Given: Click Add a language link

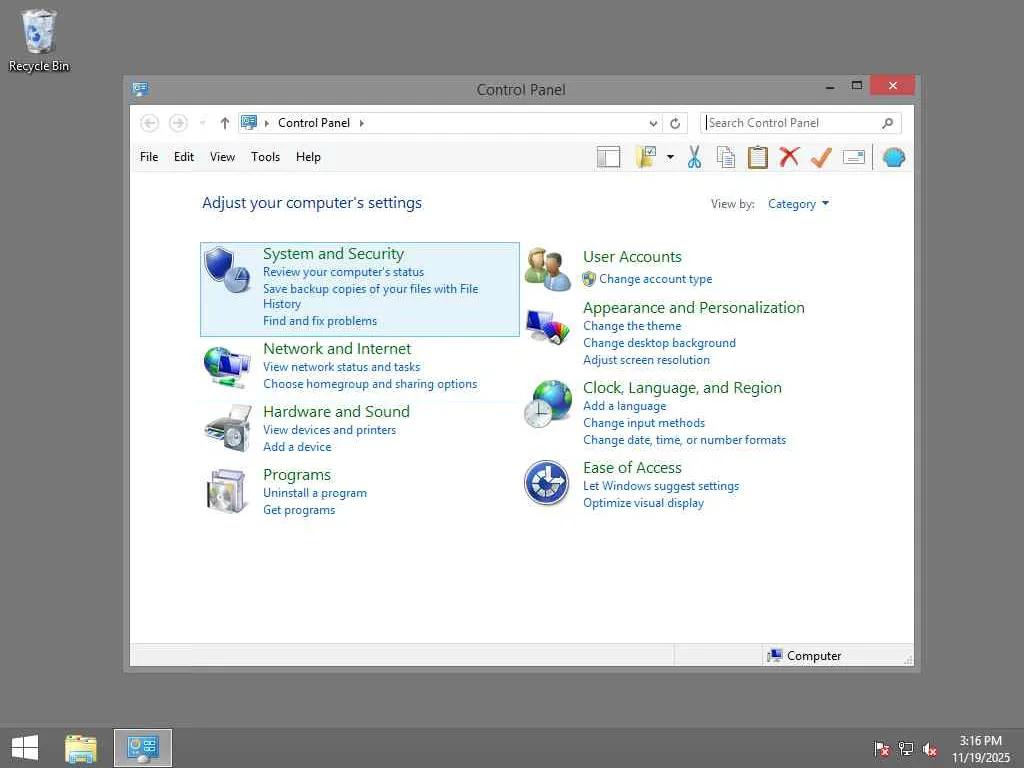Looking at the screenshot, I should [x=625, y=406].
